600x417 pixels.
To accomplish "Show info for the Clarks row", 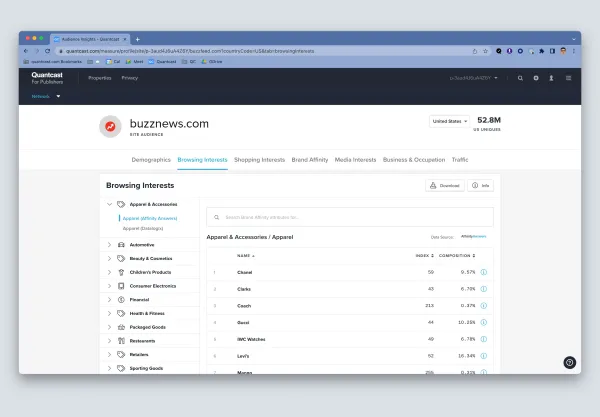I will coord(484,289).
